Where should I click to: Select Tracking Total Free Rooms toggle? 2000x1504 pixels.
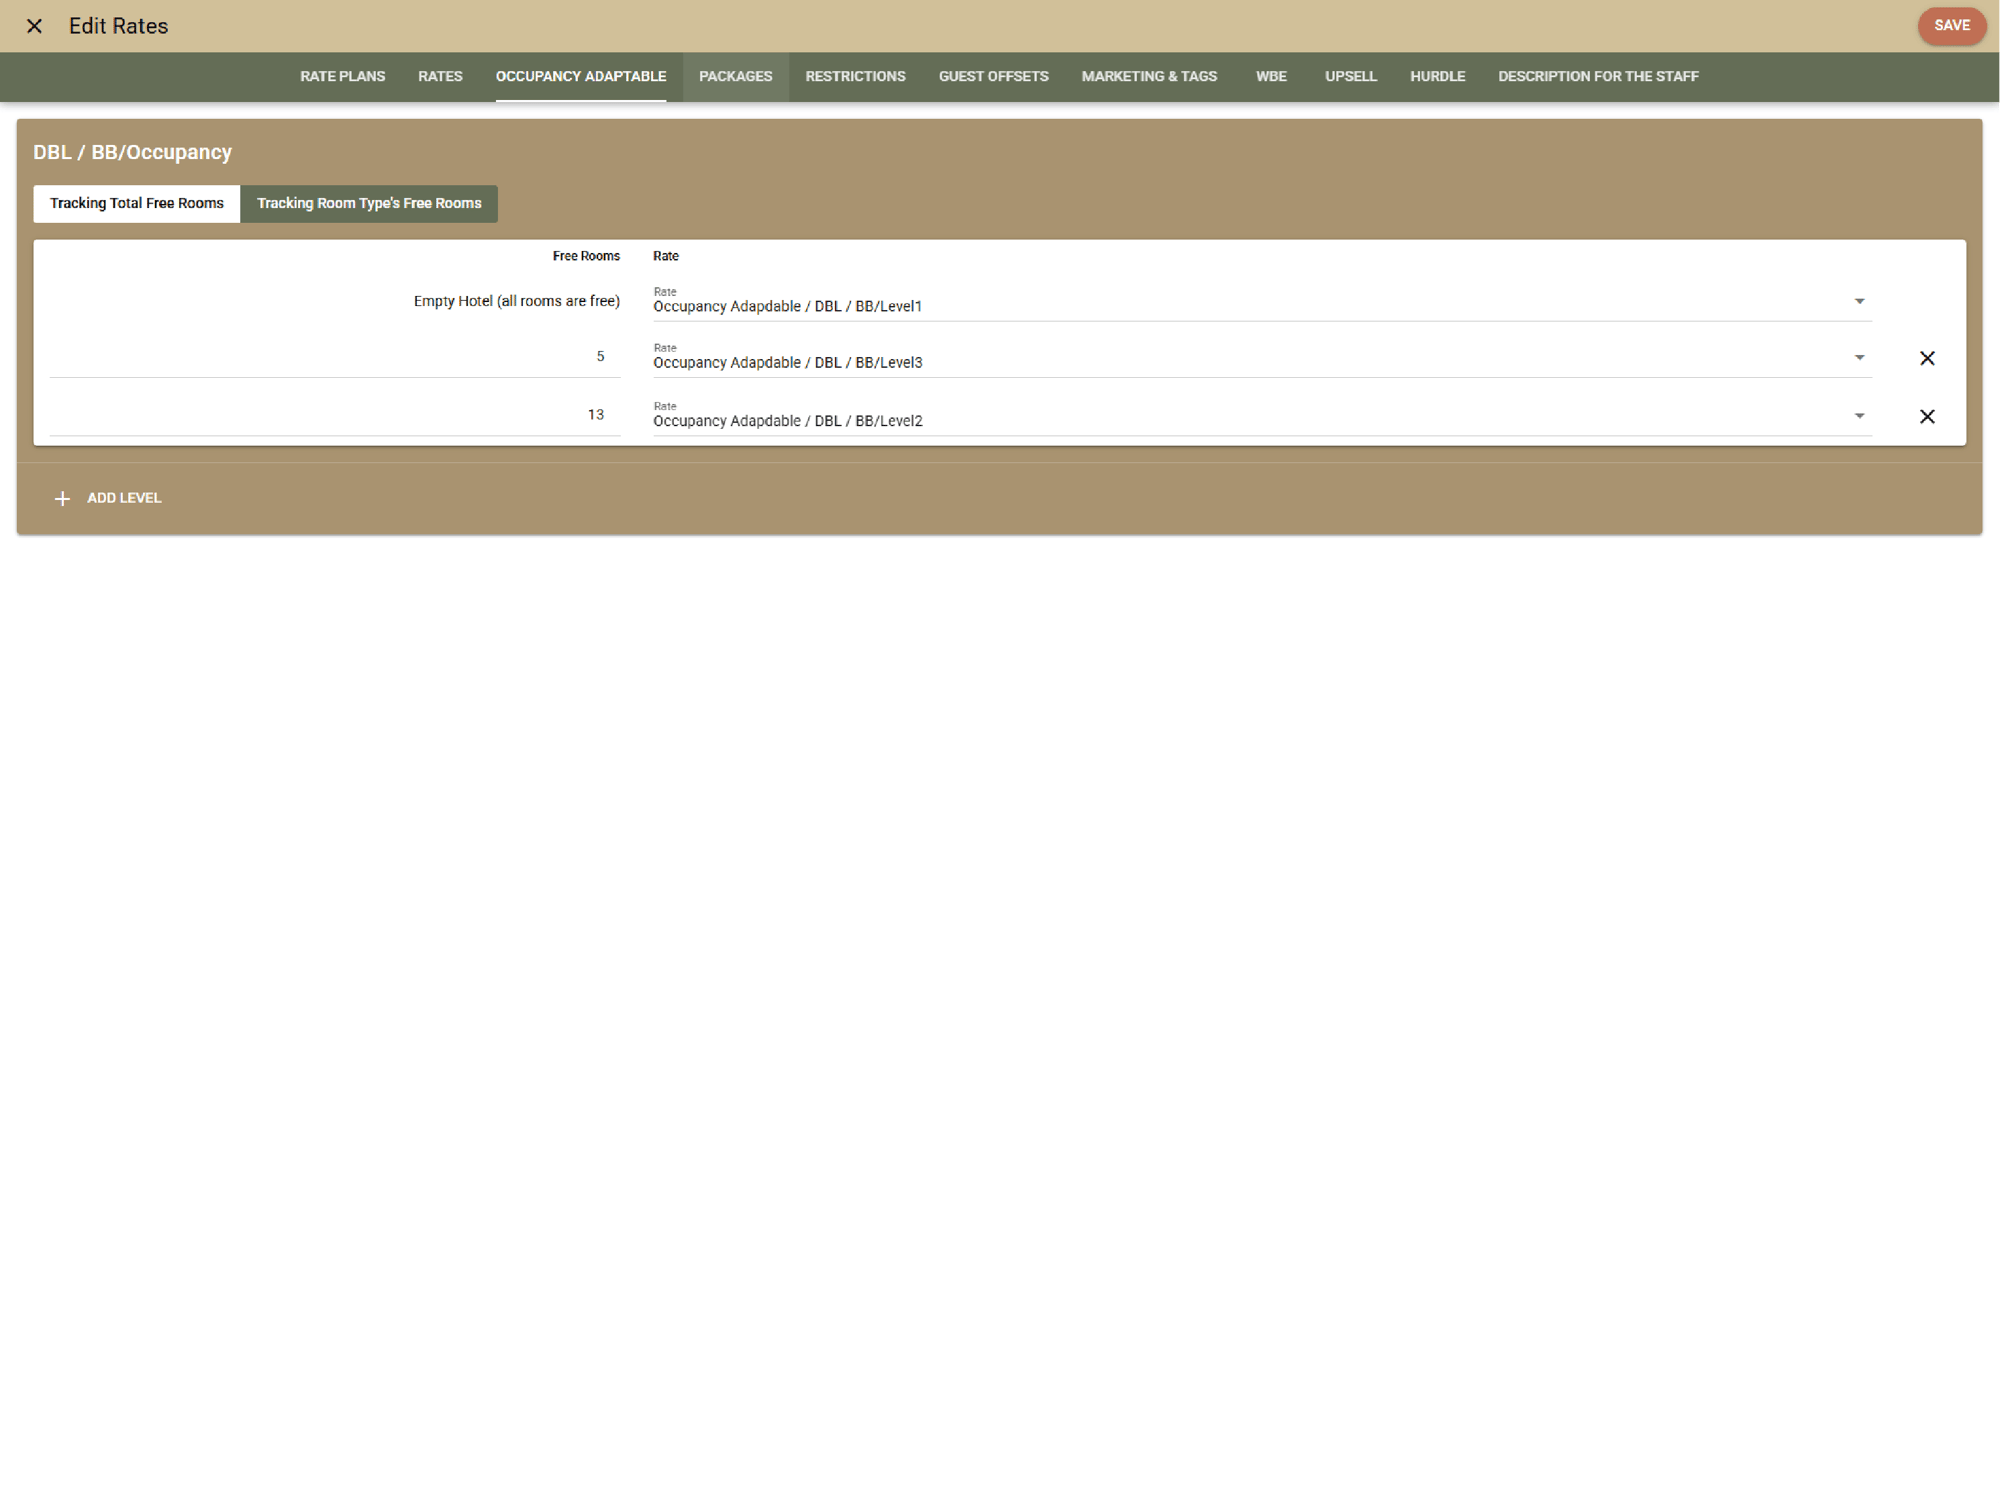pos(137,203)
